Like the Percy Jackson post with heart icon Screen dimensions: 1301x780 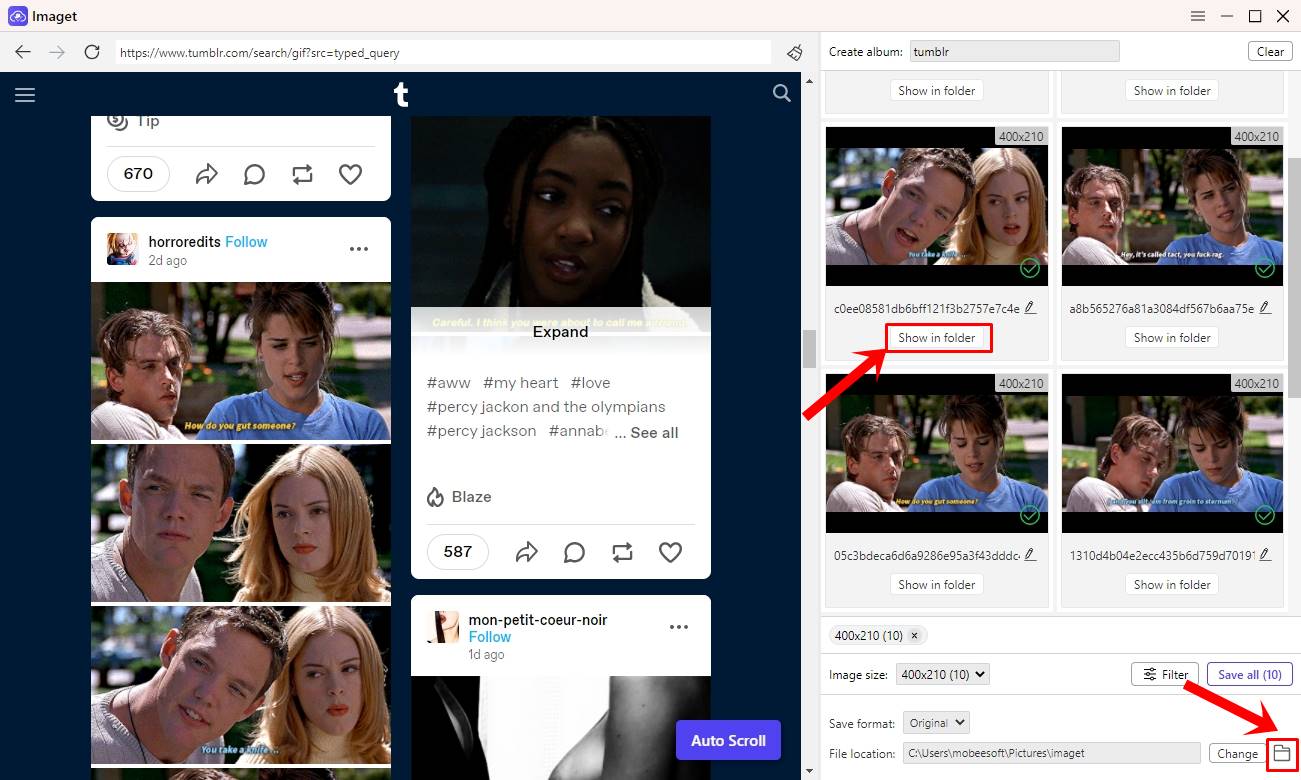click(670, 551)
